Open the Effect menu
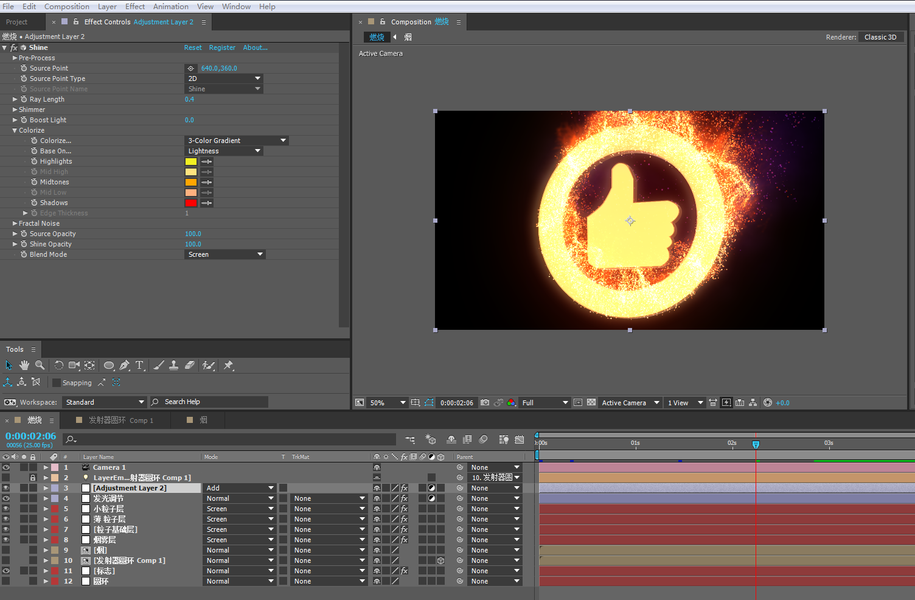915x600 pixels. tap(135, 6)
